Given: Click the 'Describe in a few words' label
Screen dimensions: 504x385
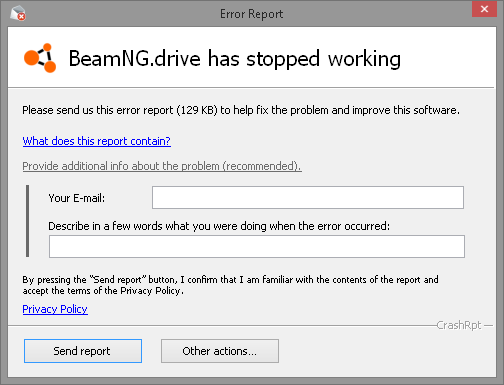Looking at the screenshot, I should [219, 226].
